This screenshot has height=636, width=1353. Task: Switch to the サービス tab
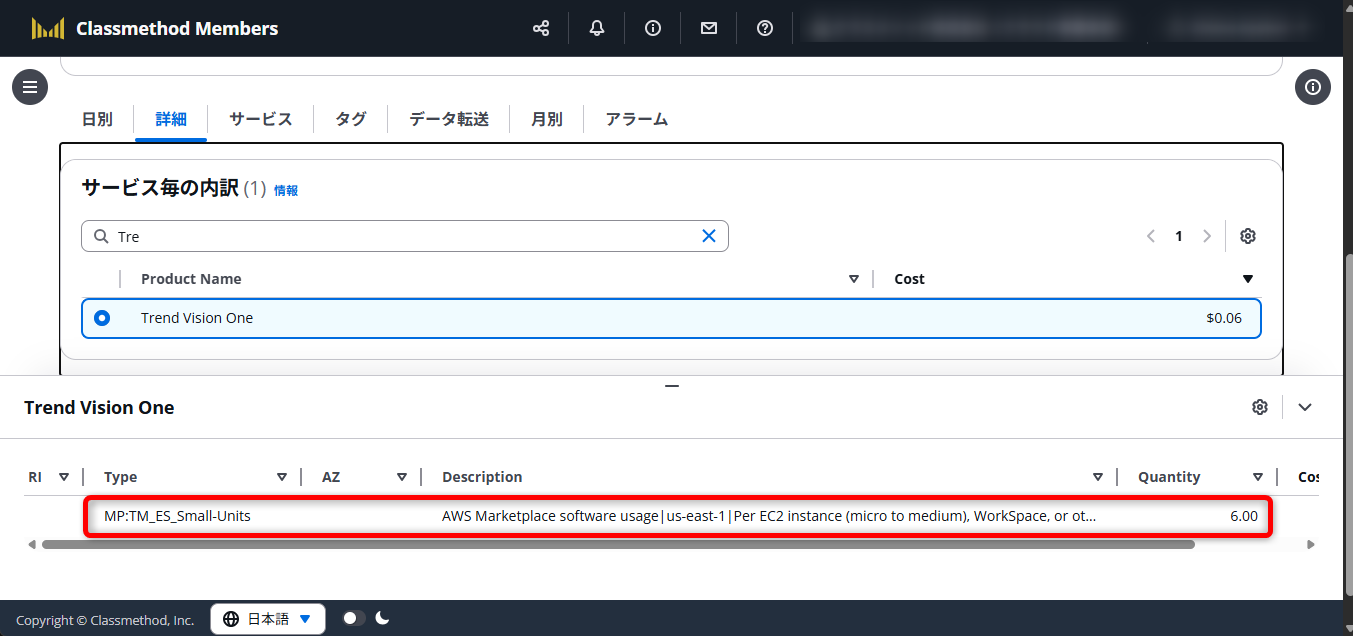(x=261, y=119)
